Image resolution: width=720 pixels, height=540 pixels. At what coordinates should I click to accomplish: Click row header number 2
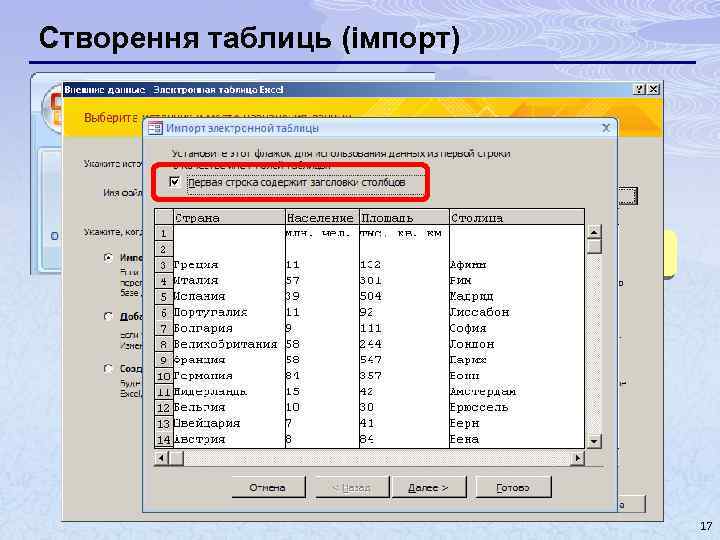click(163, 249)
